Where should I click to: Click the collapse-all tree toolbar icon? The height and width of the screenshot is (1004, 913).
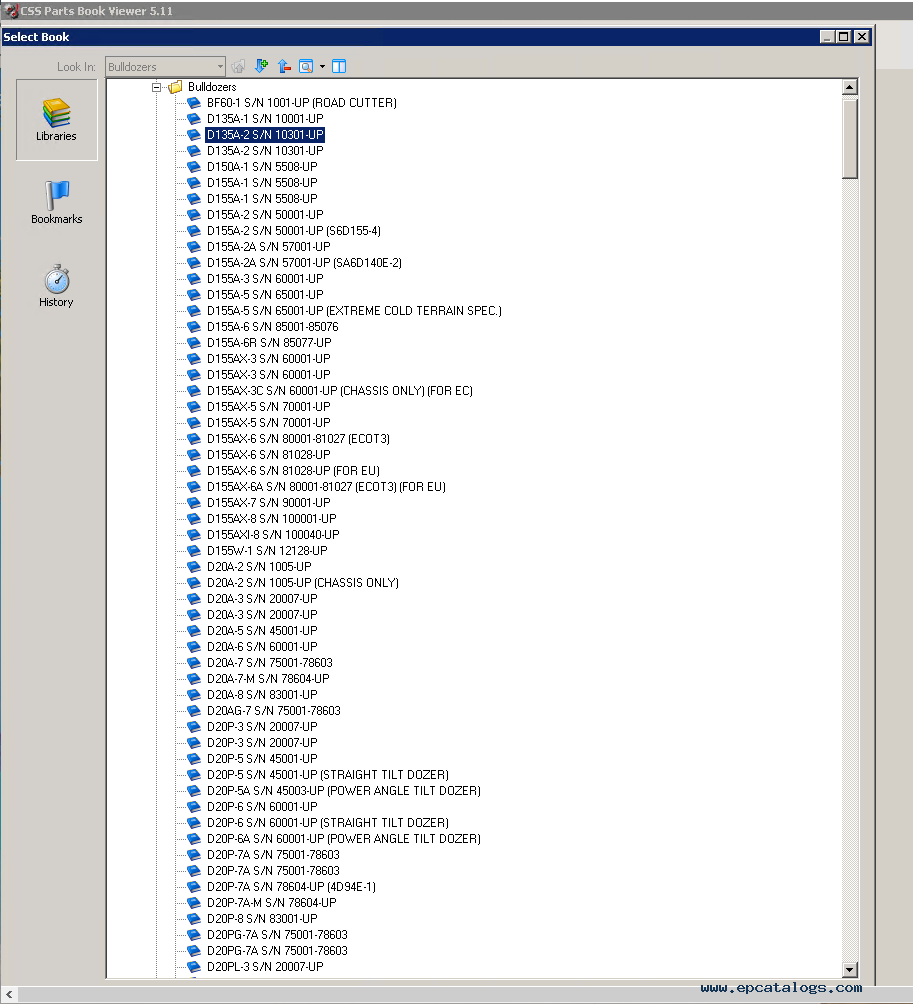[x=284, y=66]
